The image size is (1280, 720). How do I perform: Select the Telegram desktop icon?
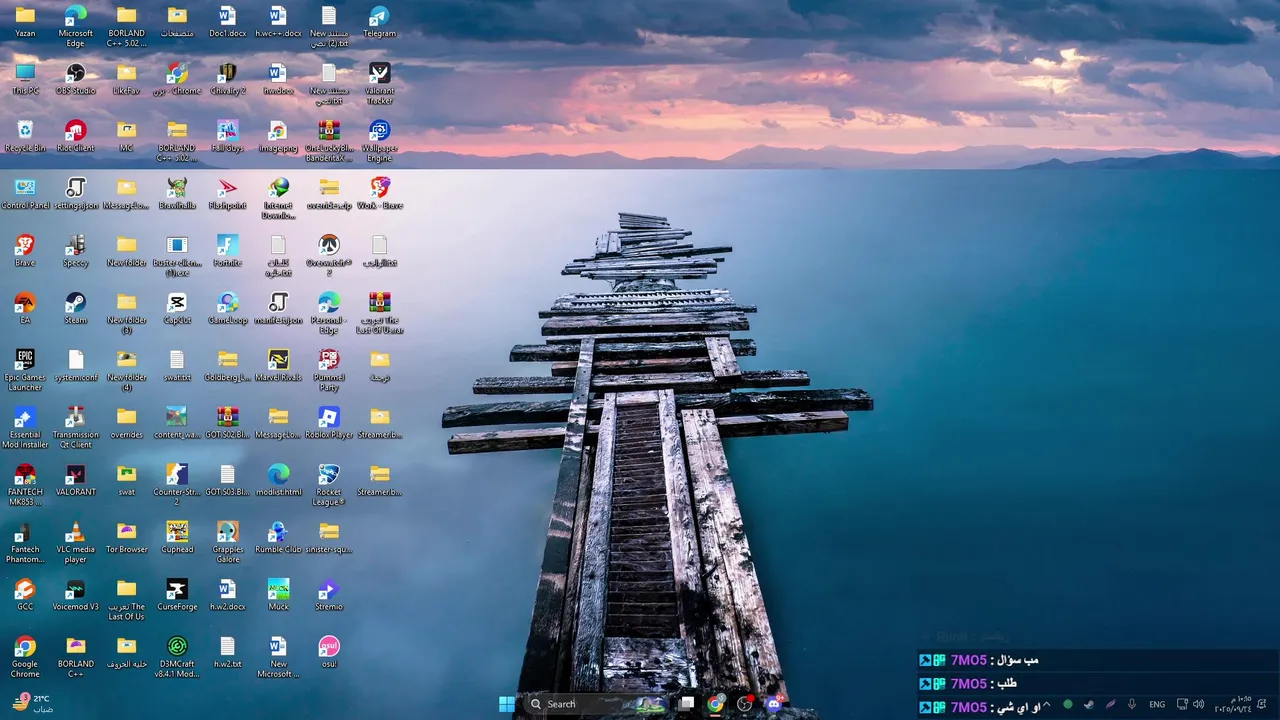379,22
